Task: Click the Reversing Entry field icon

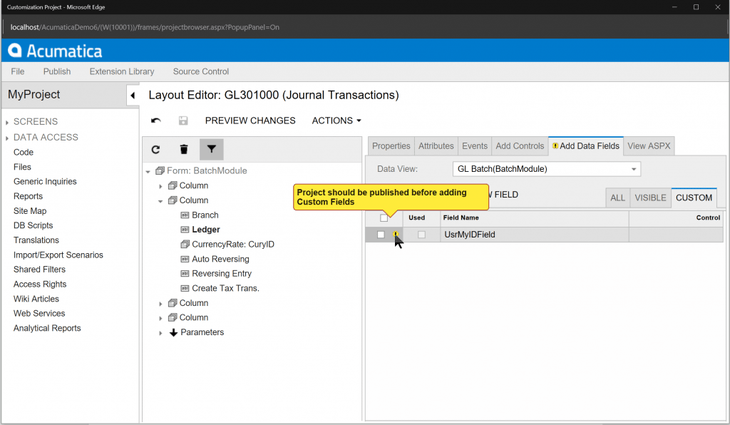Action: (185, 274)
